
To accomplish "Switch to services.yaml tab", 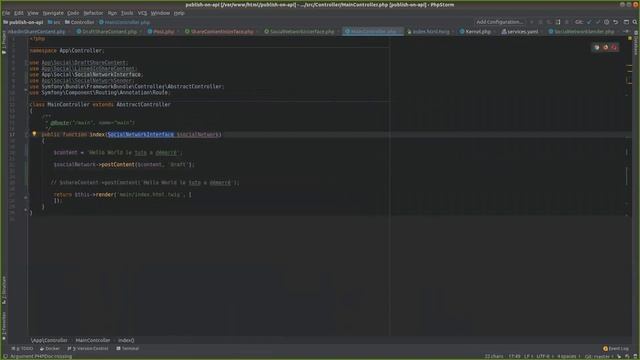I will 522,31.
